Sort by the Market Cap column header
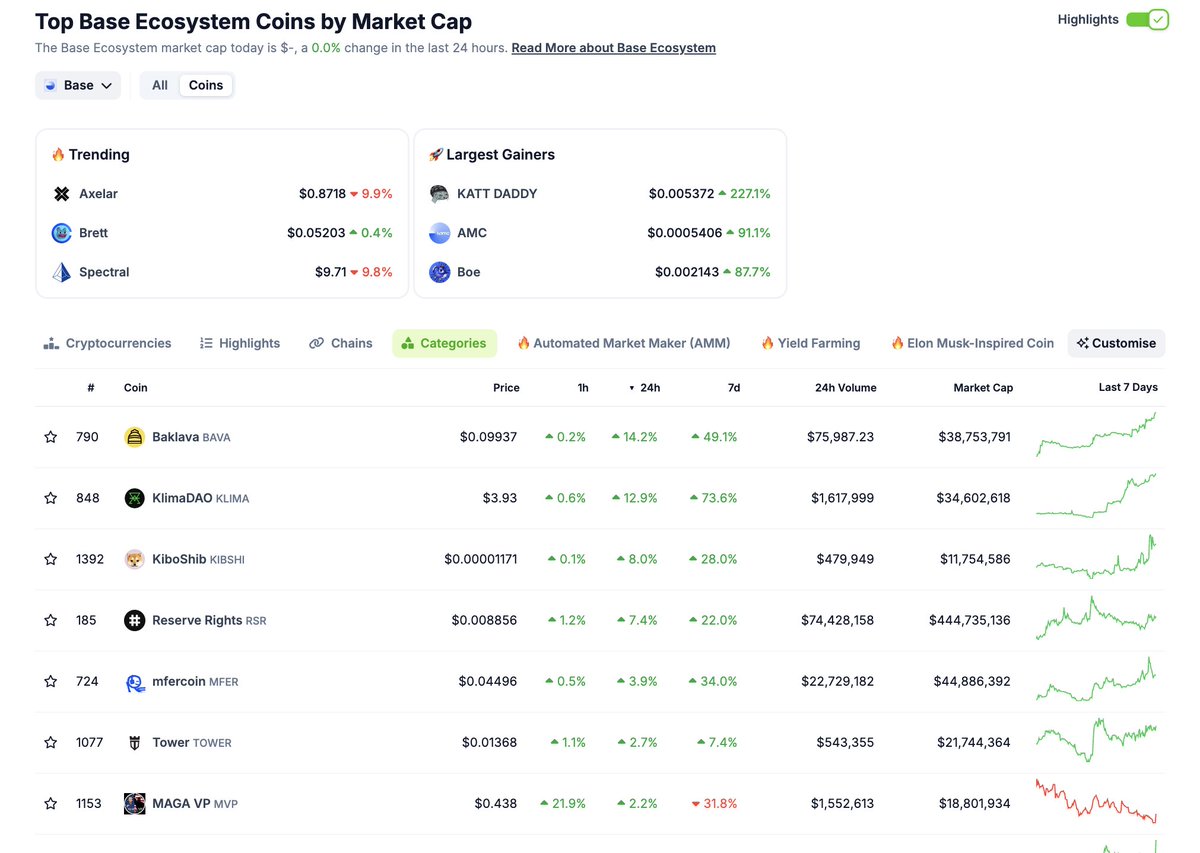 pyautogui.click(x=983, y=388)
